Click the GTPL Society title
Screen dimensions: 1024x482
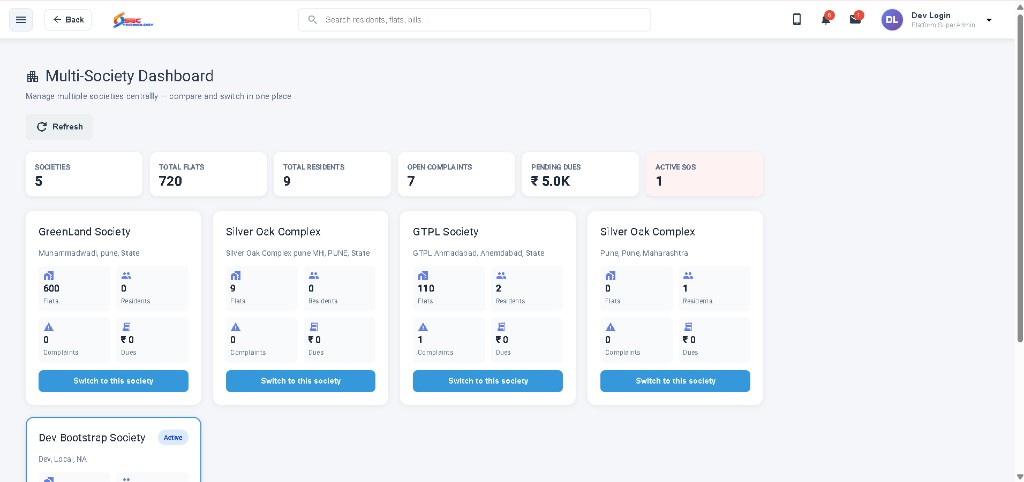pyautogui.click(x=445, y=232)
